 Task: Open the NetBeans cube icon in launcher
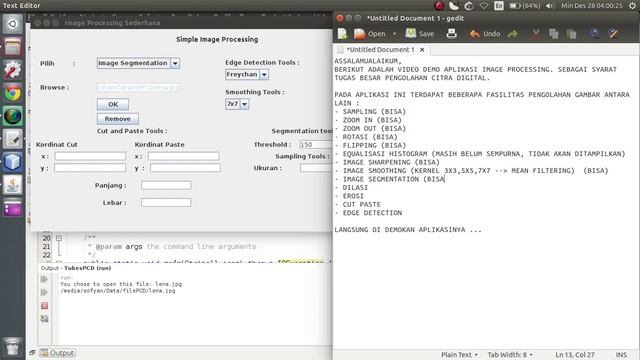13,162
